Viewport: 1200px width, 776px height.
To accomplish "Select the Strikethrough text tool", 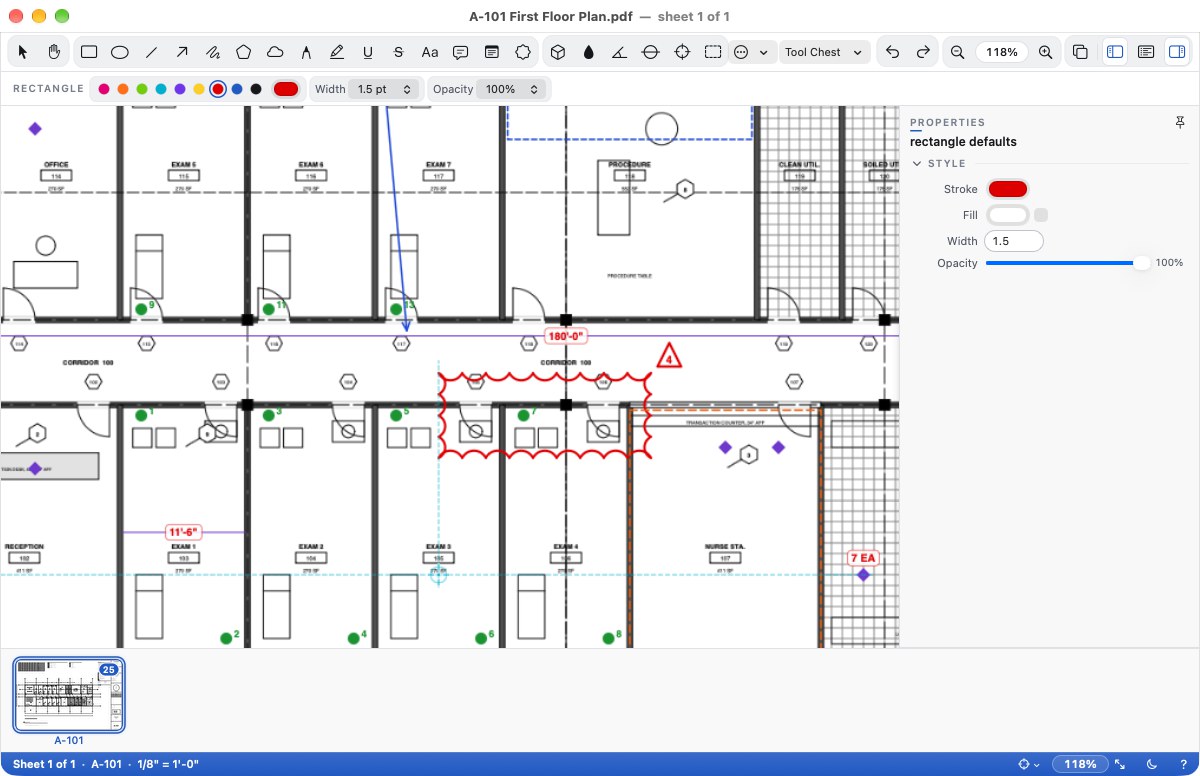I will [x=399, y=52].
